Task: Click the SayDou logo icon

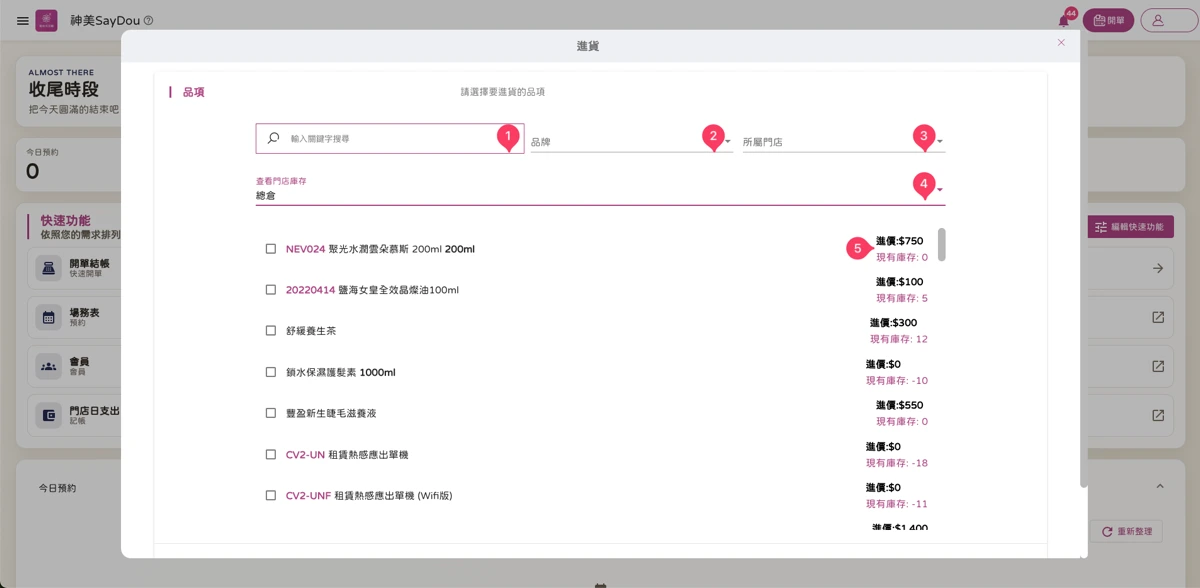Action: coord(46,21)
